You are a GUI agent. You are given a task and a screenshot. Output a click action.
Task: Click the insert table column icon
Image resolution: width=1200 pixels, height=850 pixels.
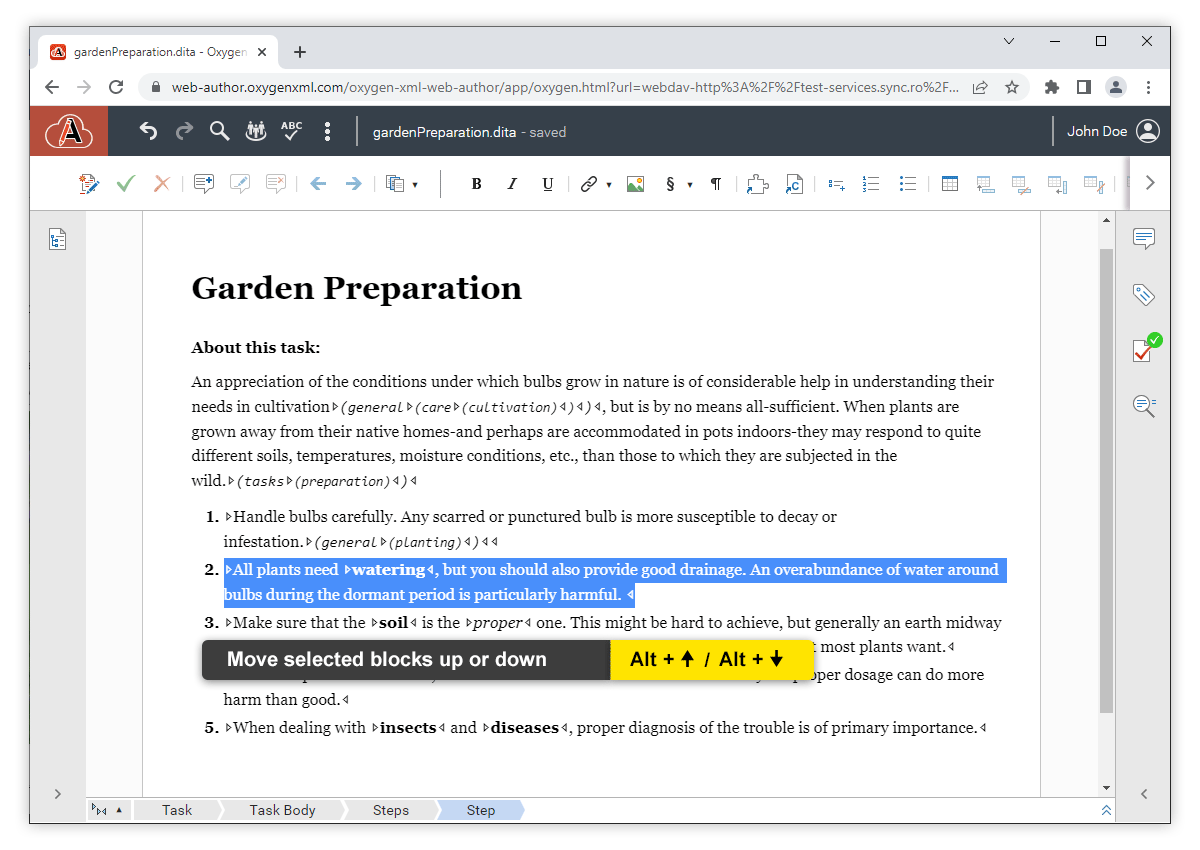(x=1057, y=184)
